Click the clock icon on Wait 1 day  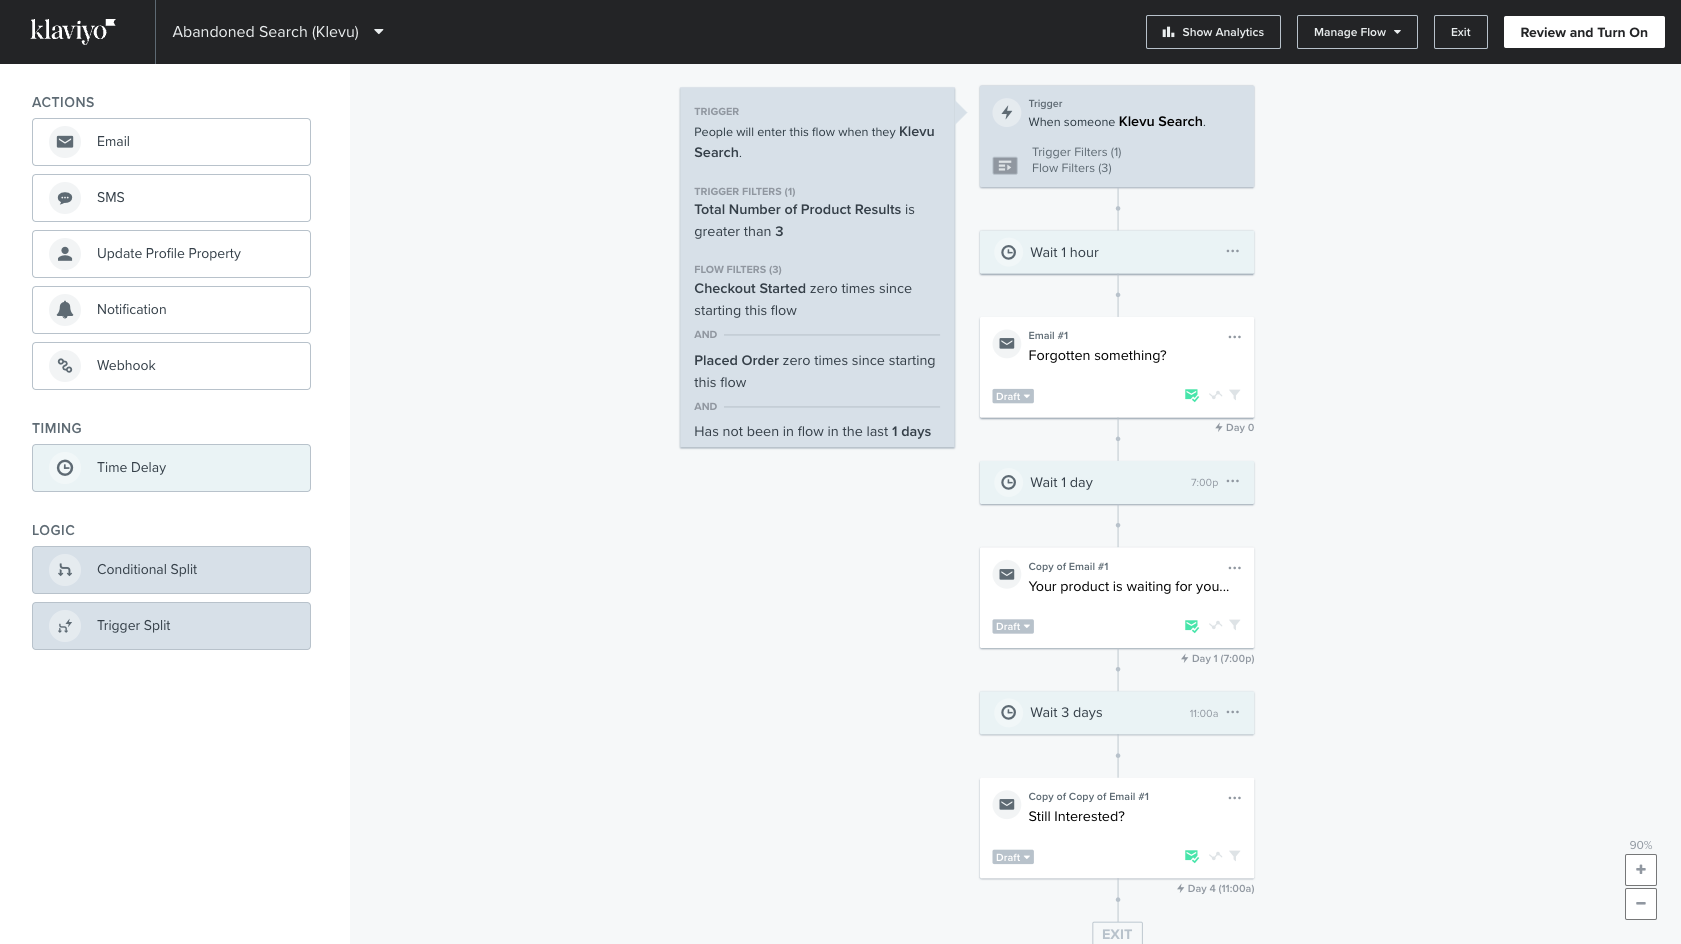click(1009, 483)
